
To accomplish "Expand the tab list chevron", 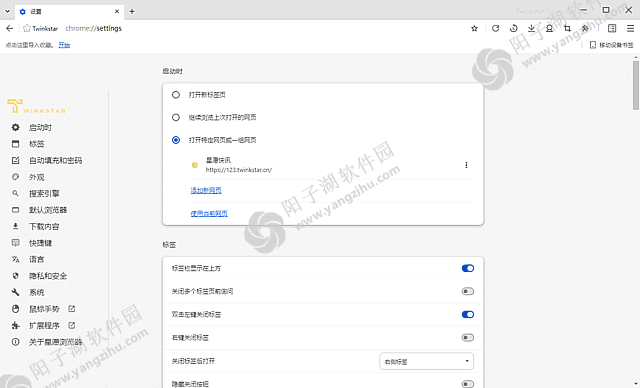I will (x=7, y=11).
